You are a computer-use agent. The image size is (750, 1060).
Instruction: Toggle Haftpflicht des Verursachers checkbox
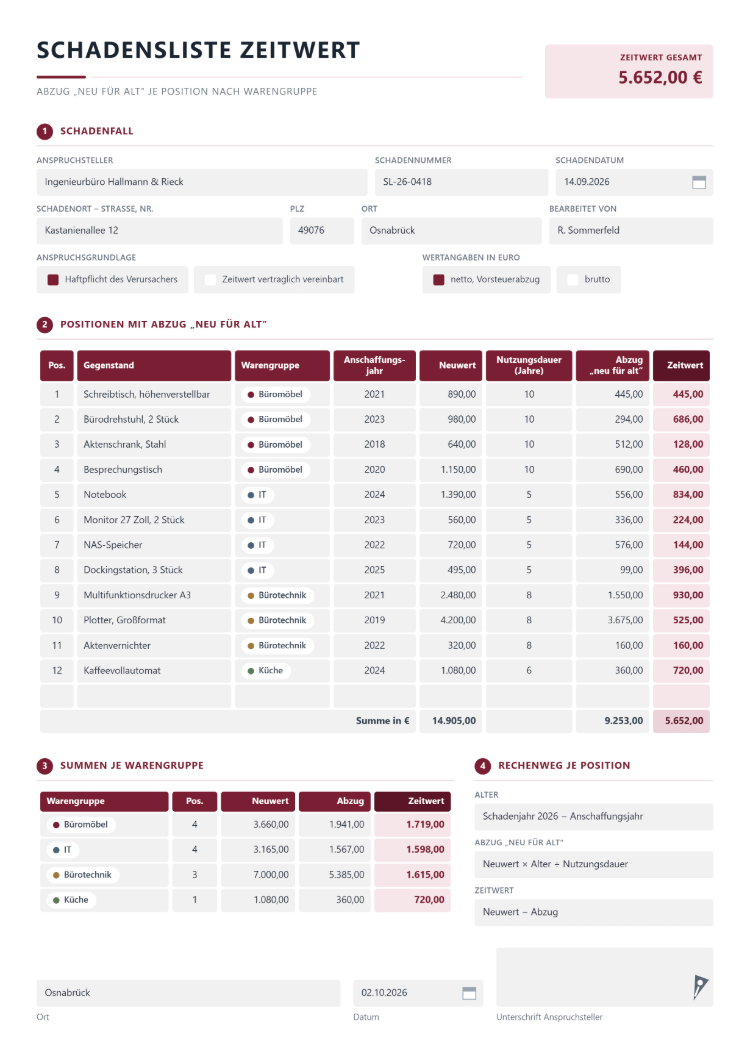tap(53, 279)
